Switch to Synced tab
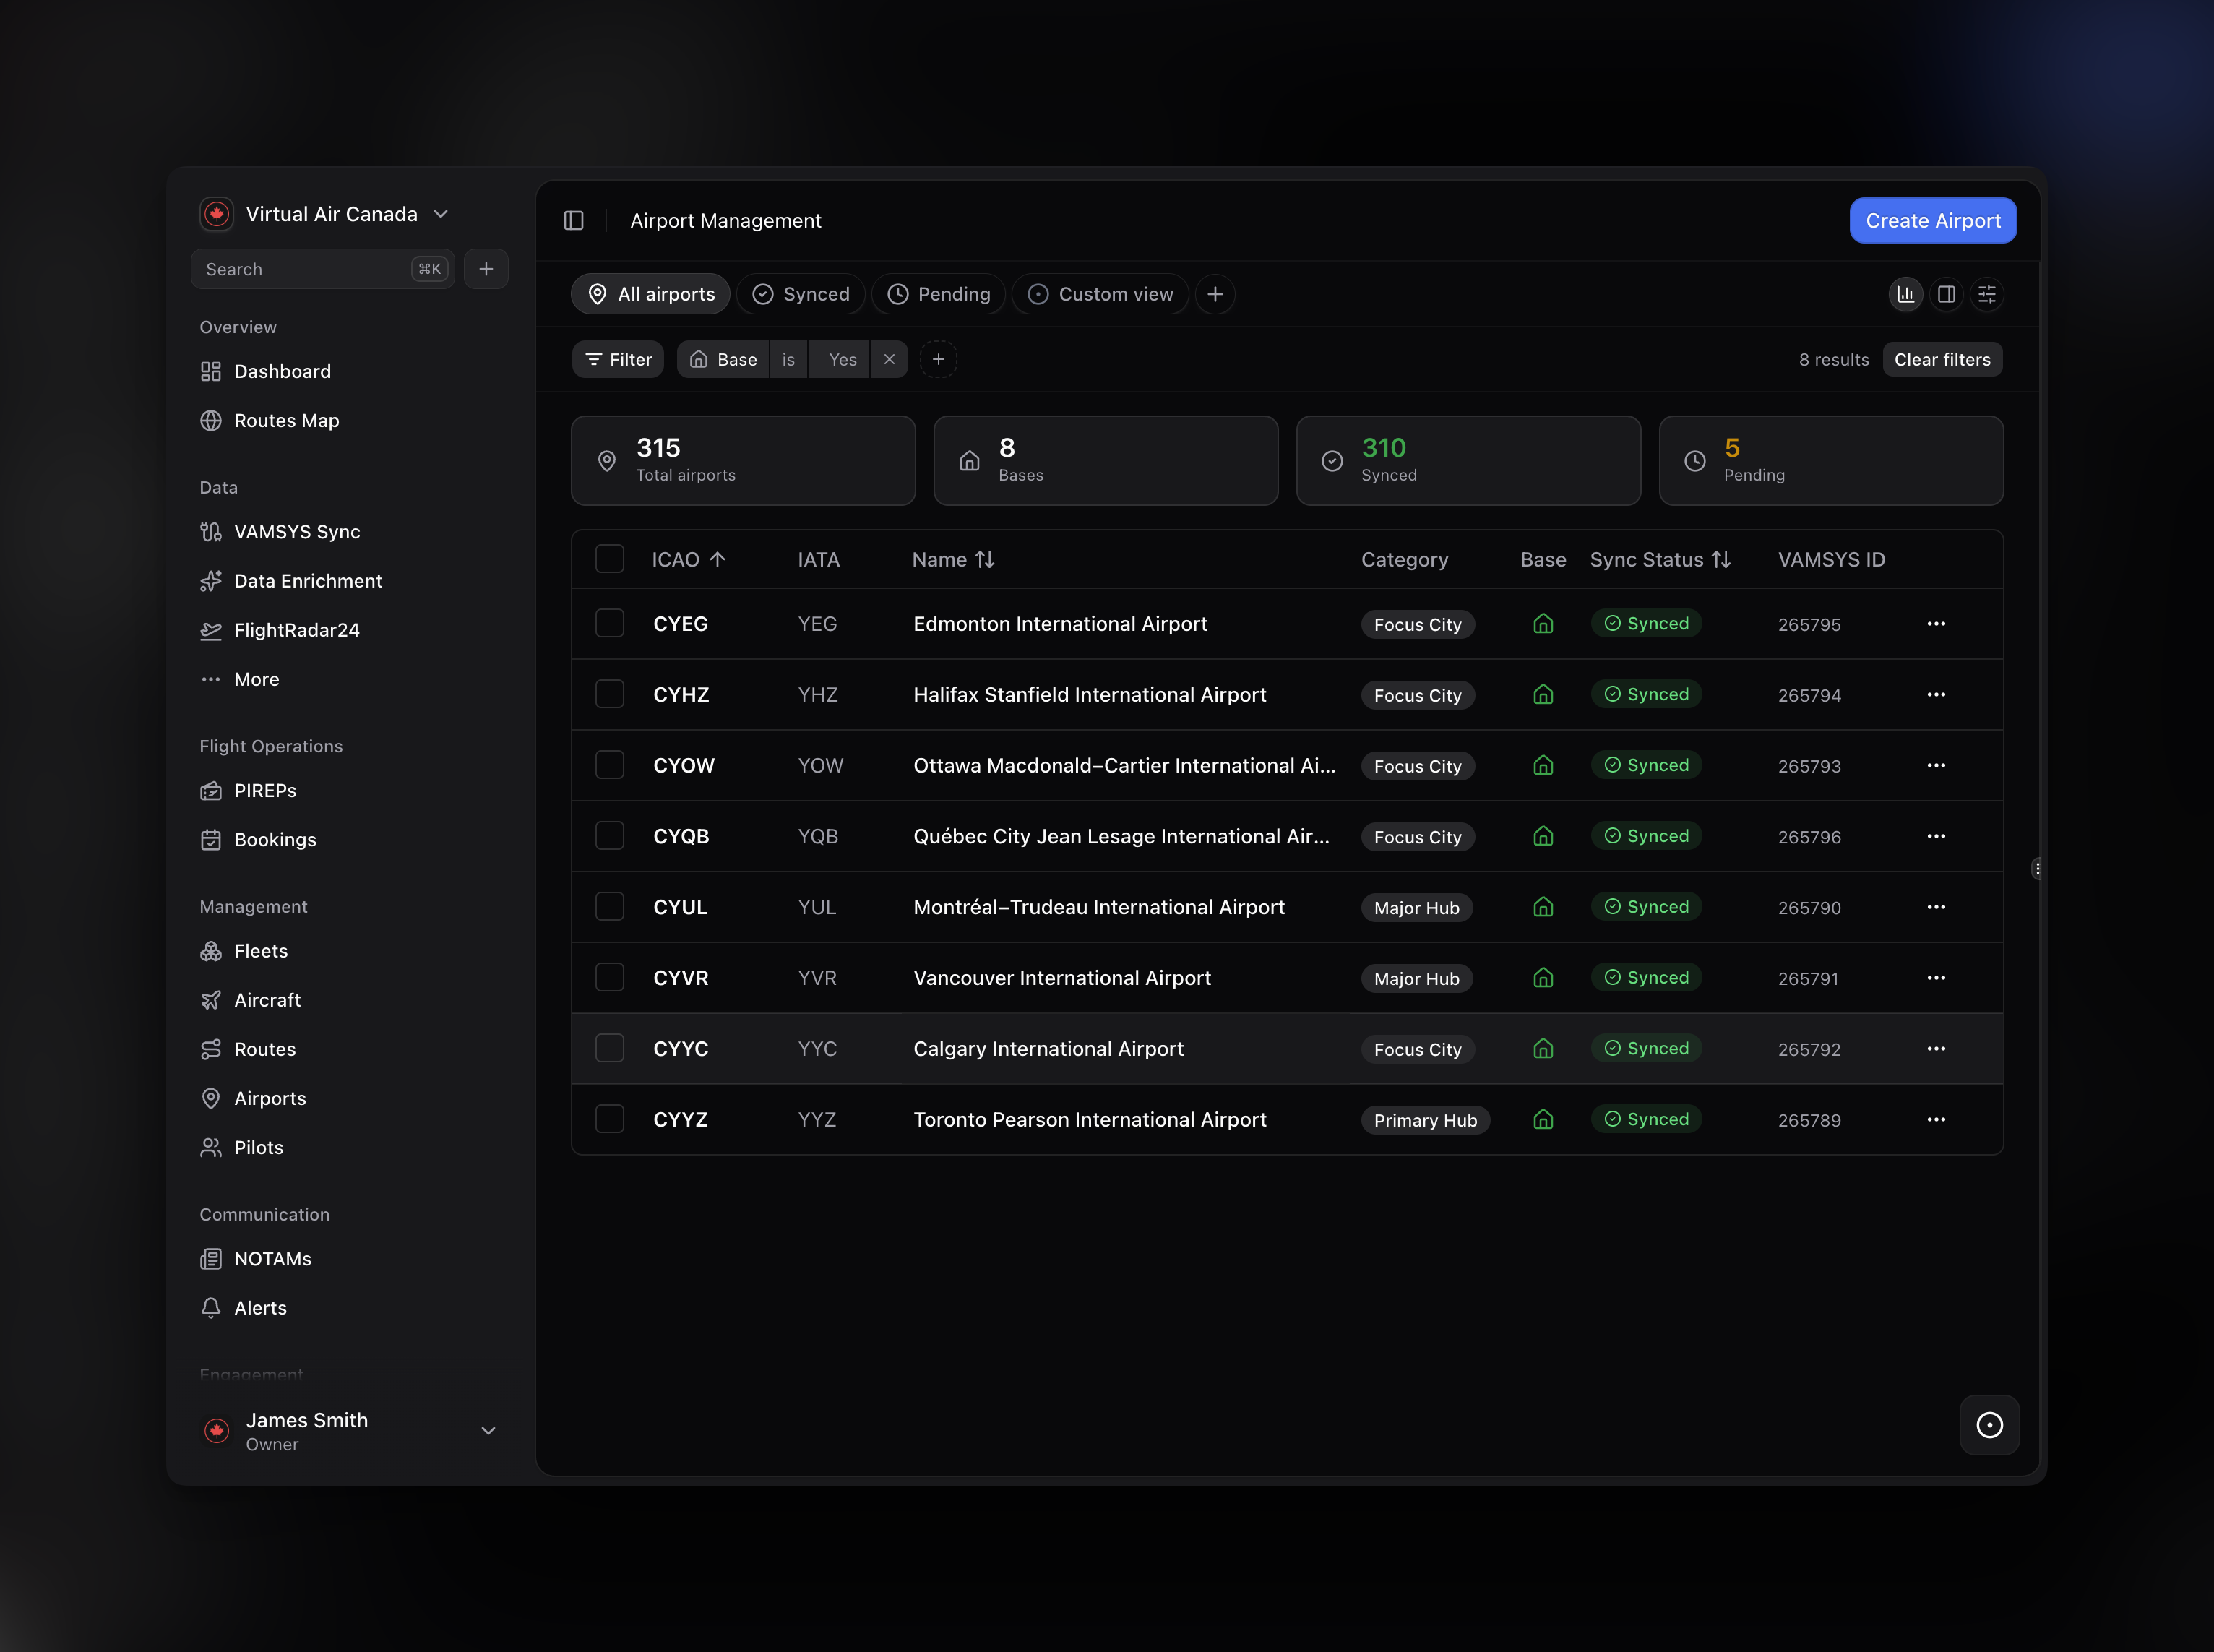This screenshot has width=2214, height=1652. pos(801,294)
